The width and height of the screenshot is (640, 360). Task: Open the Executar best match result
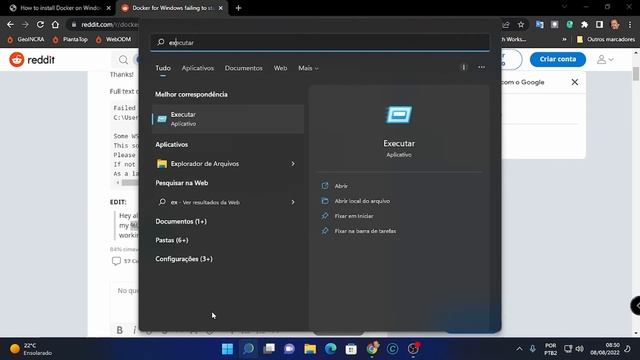coord(228,119)
